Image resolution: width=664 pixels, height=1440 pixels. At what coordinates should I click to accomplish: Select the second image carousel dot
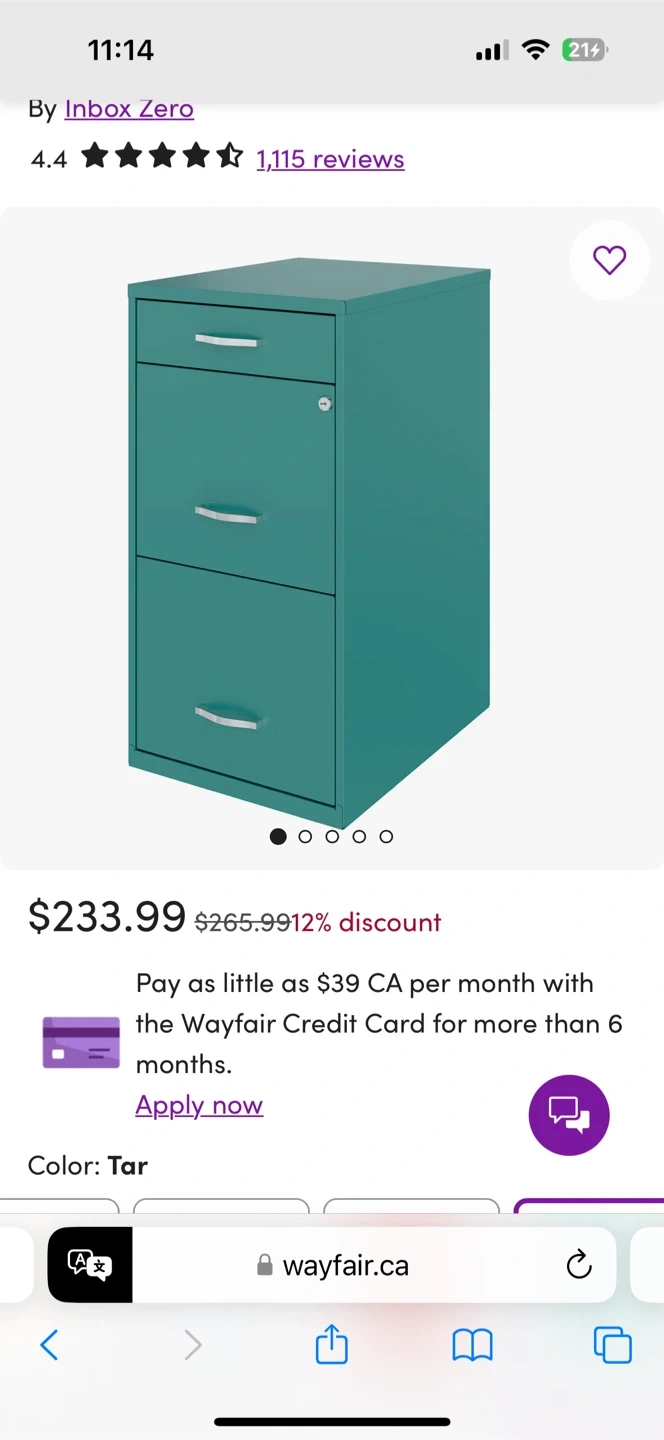(x=305, y=836)
